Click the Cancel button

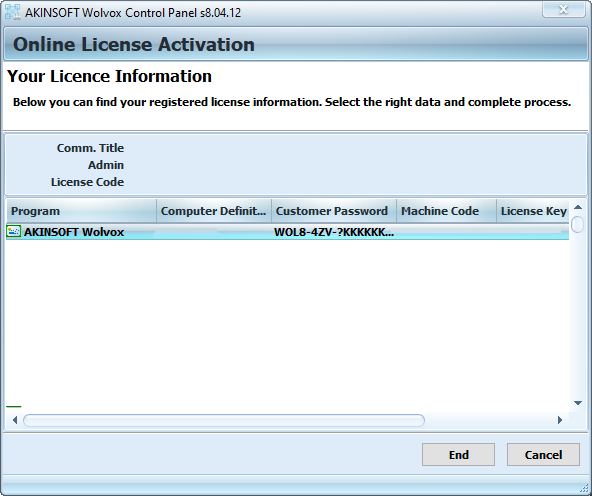pyautogui.click(x=543, y=454)
